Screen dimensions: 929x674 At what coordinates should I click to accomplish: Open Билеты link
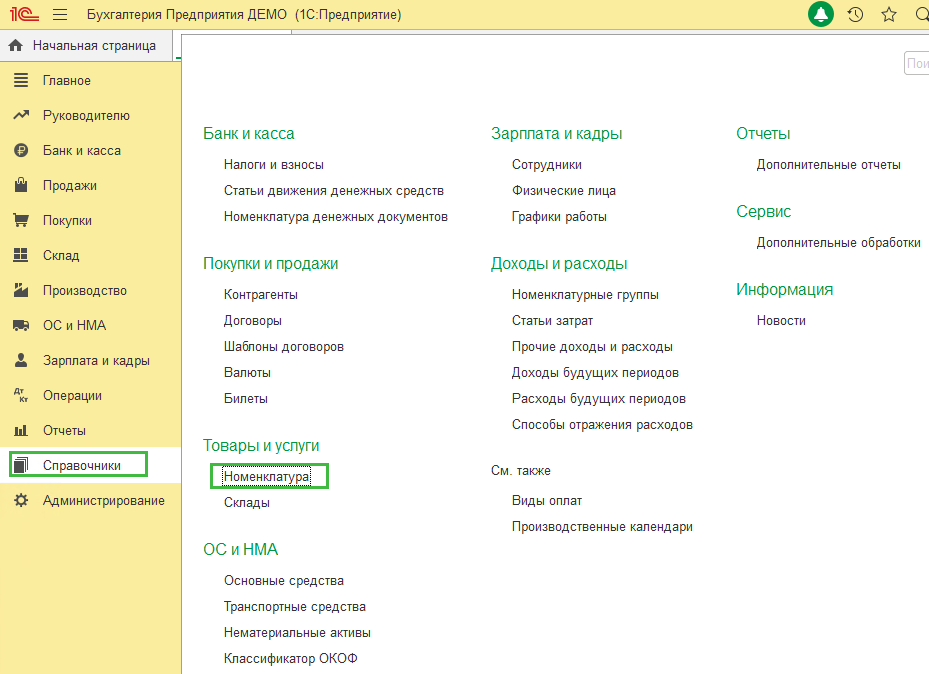pyautogui.click(x=246, y=399)
